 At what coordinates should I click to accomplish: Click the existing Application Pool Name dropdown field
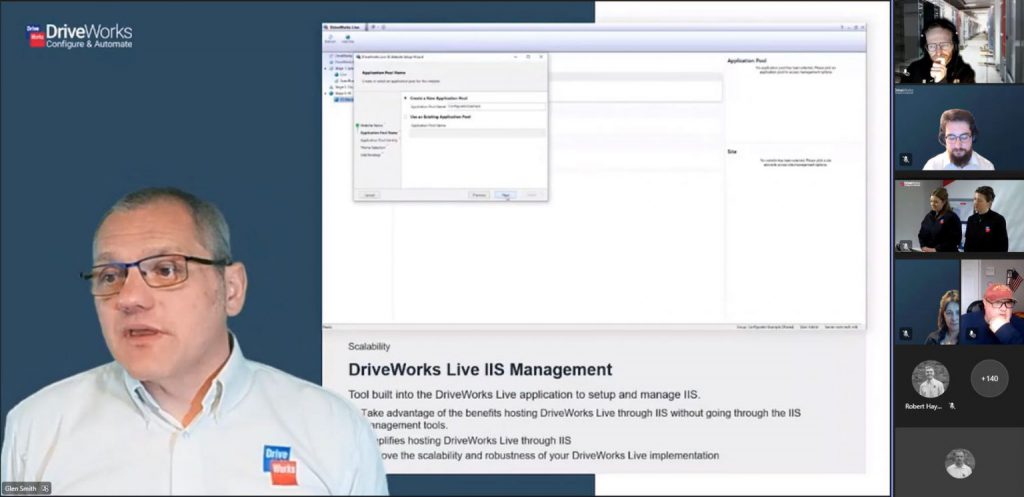pos(477,133)
